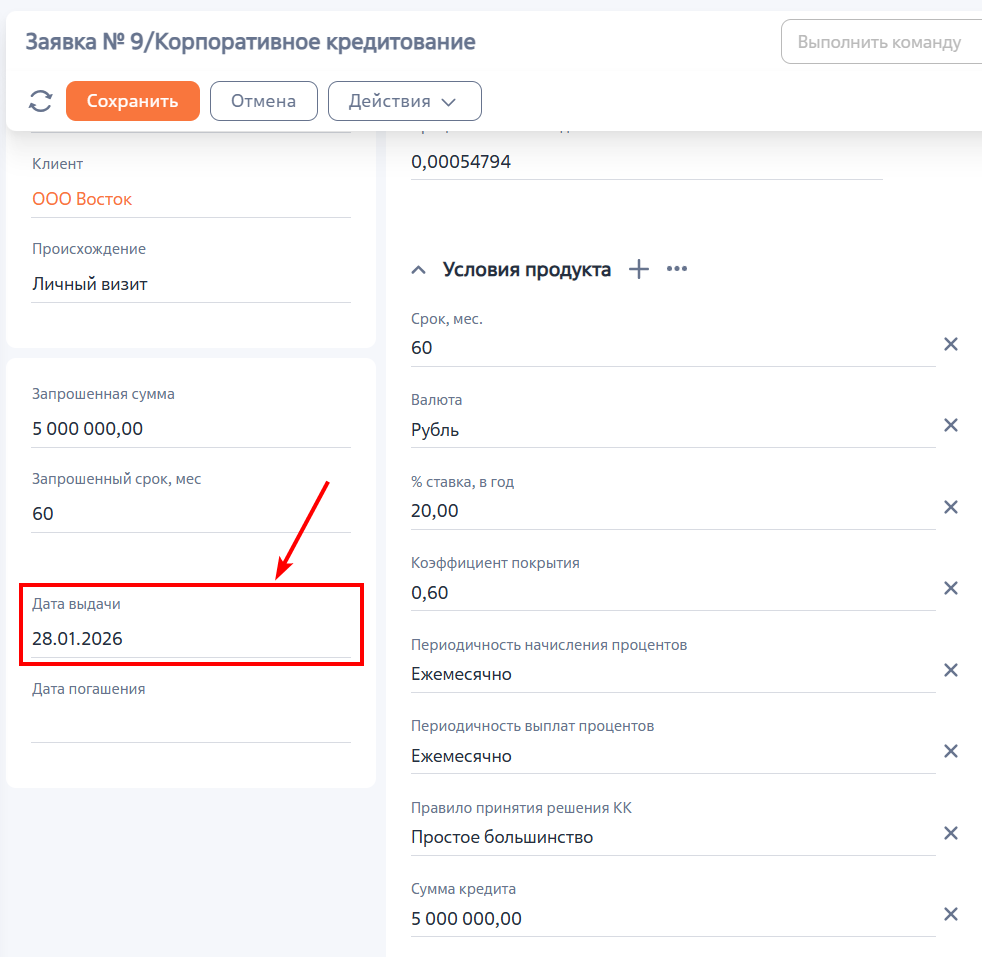Remove the Валюта condition
982x957 pixels.
point(951,425)
